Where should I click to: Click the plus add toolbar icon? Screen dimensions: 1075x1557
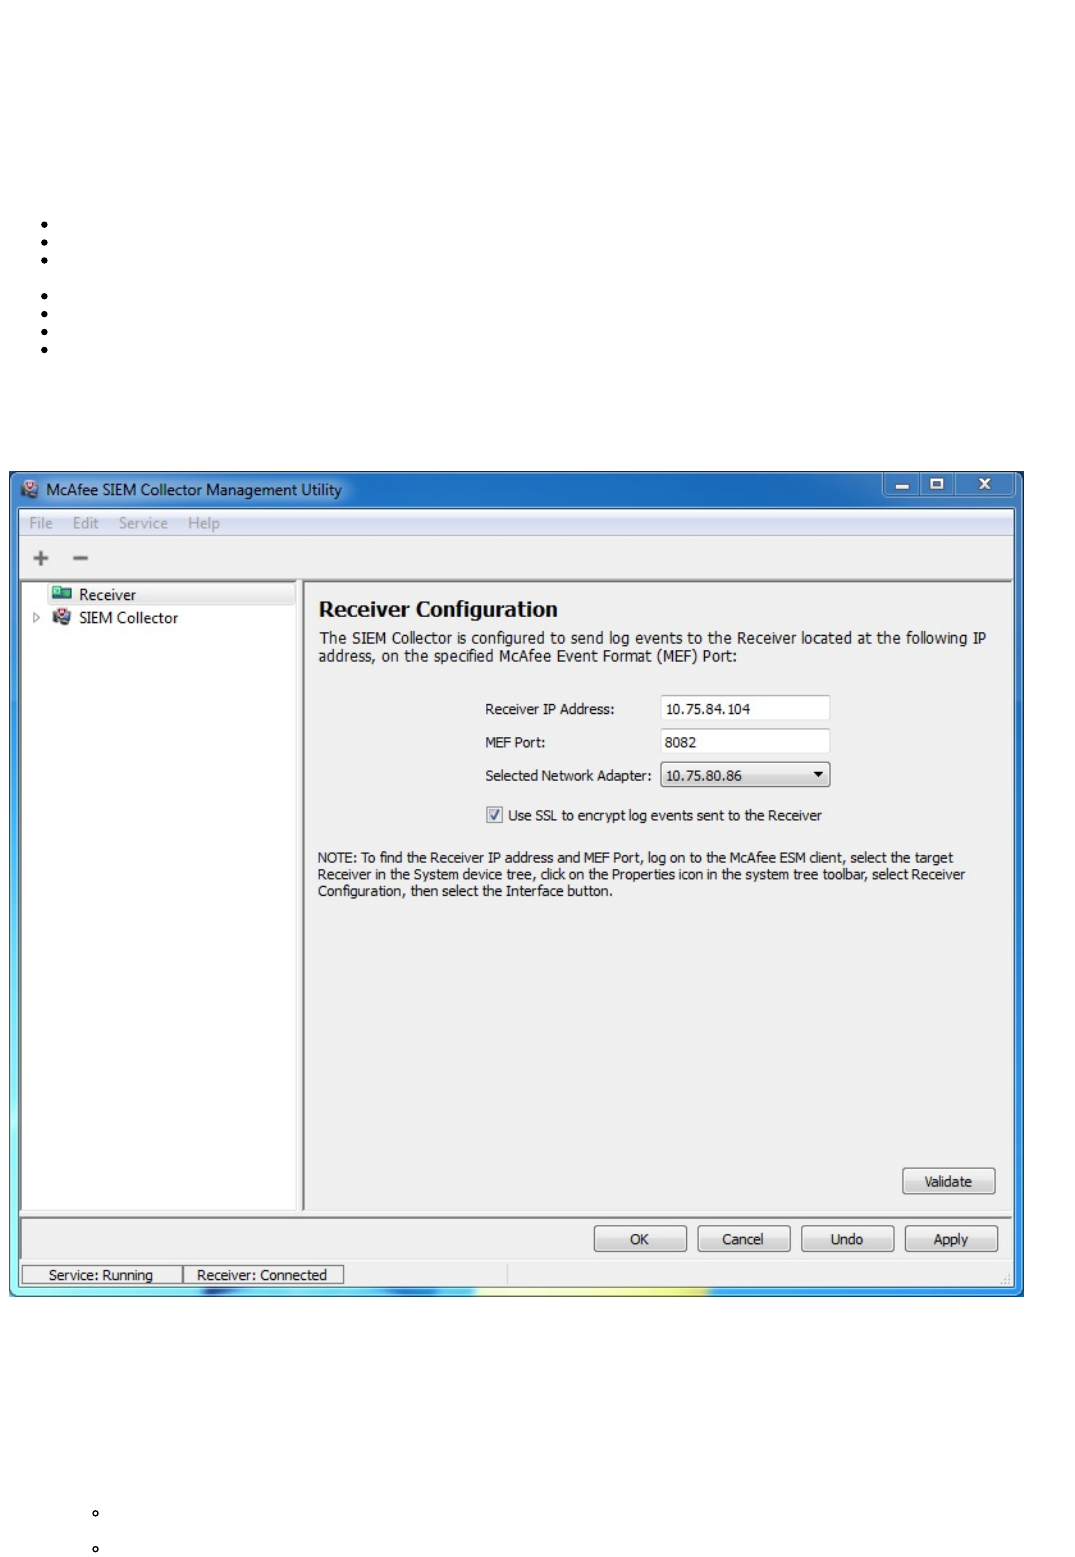41,558
